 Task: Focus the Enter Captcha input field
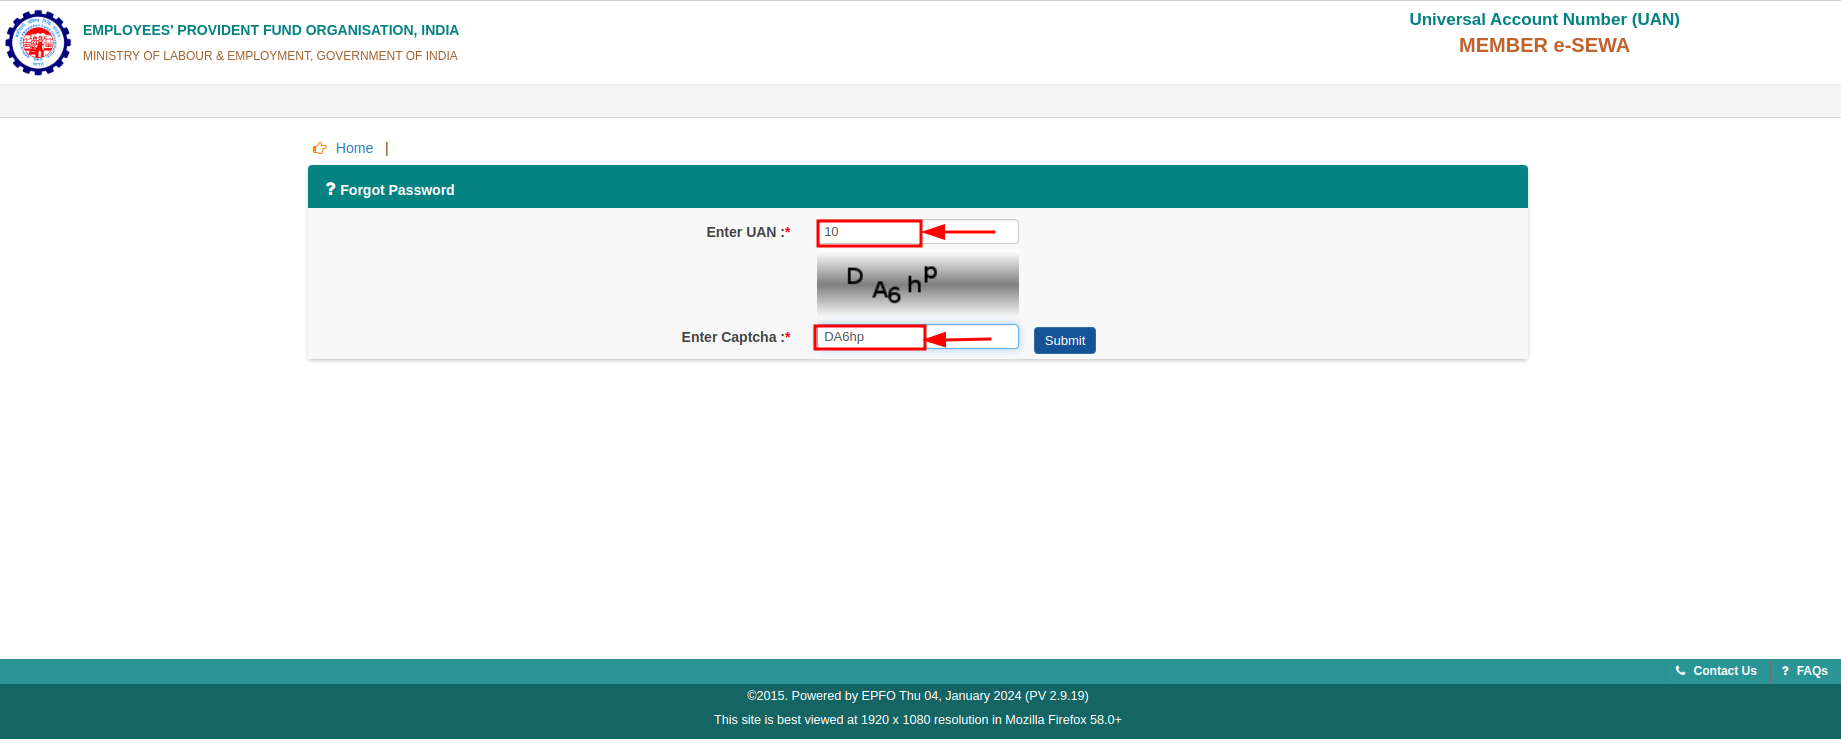(918, 337)
